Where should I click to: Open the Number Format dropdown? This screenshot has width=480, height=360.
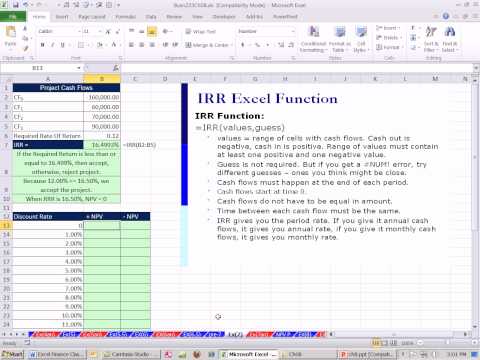coord(293,31)
